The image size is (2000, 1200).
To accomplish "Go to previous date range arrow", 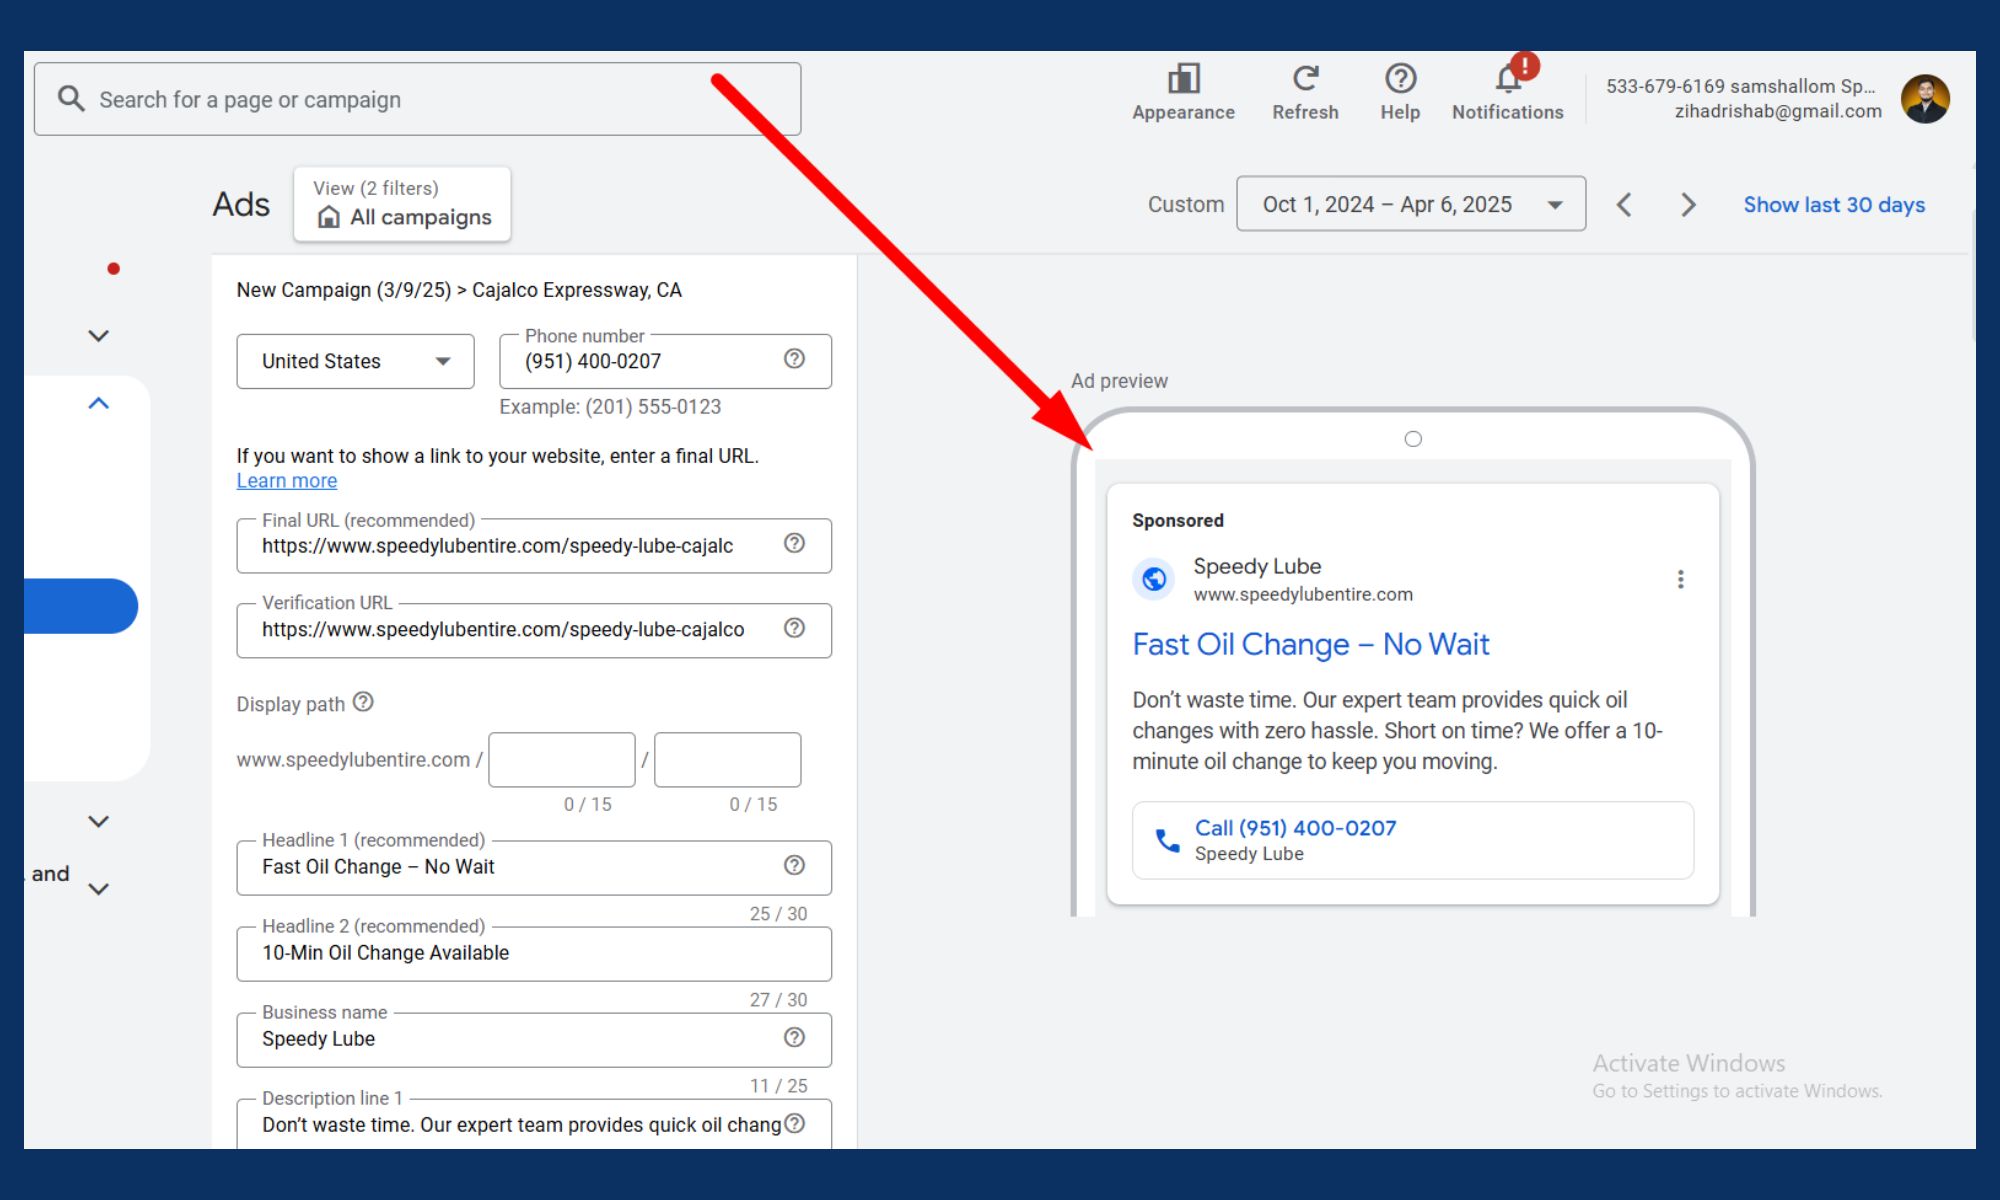I will coord(1624,205).
